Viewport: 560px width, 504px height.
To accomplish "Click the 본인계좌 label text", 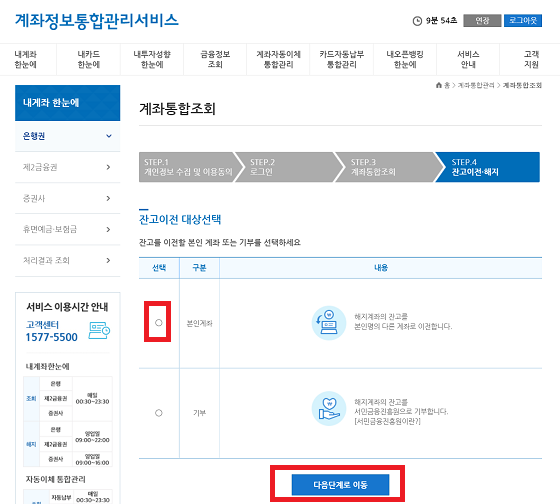I will 199,324.
